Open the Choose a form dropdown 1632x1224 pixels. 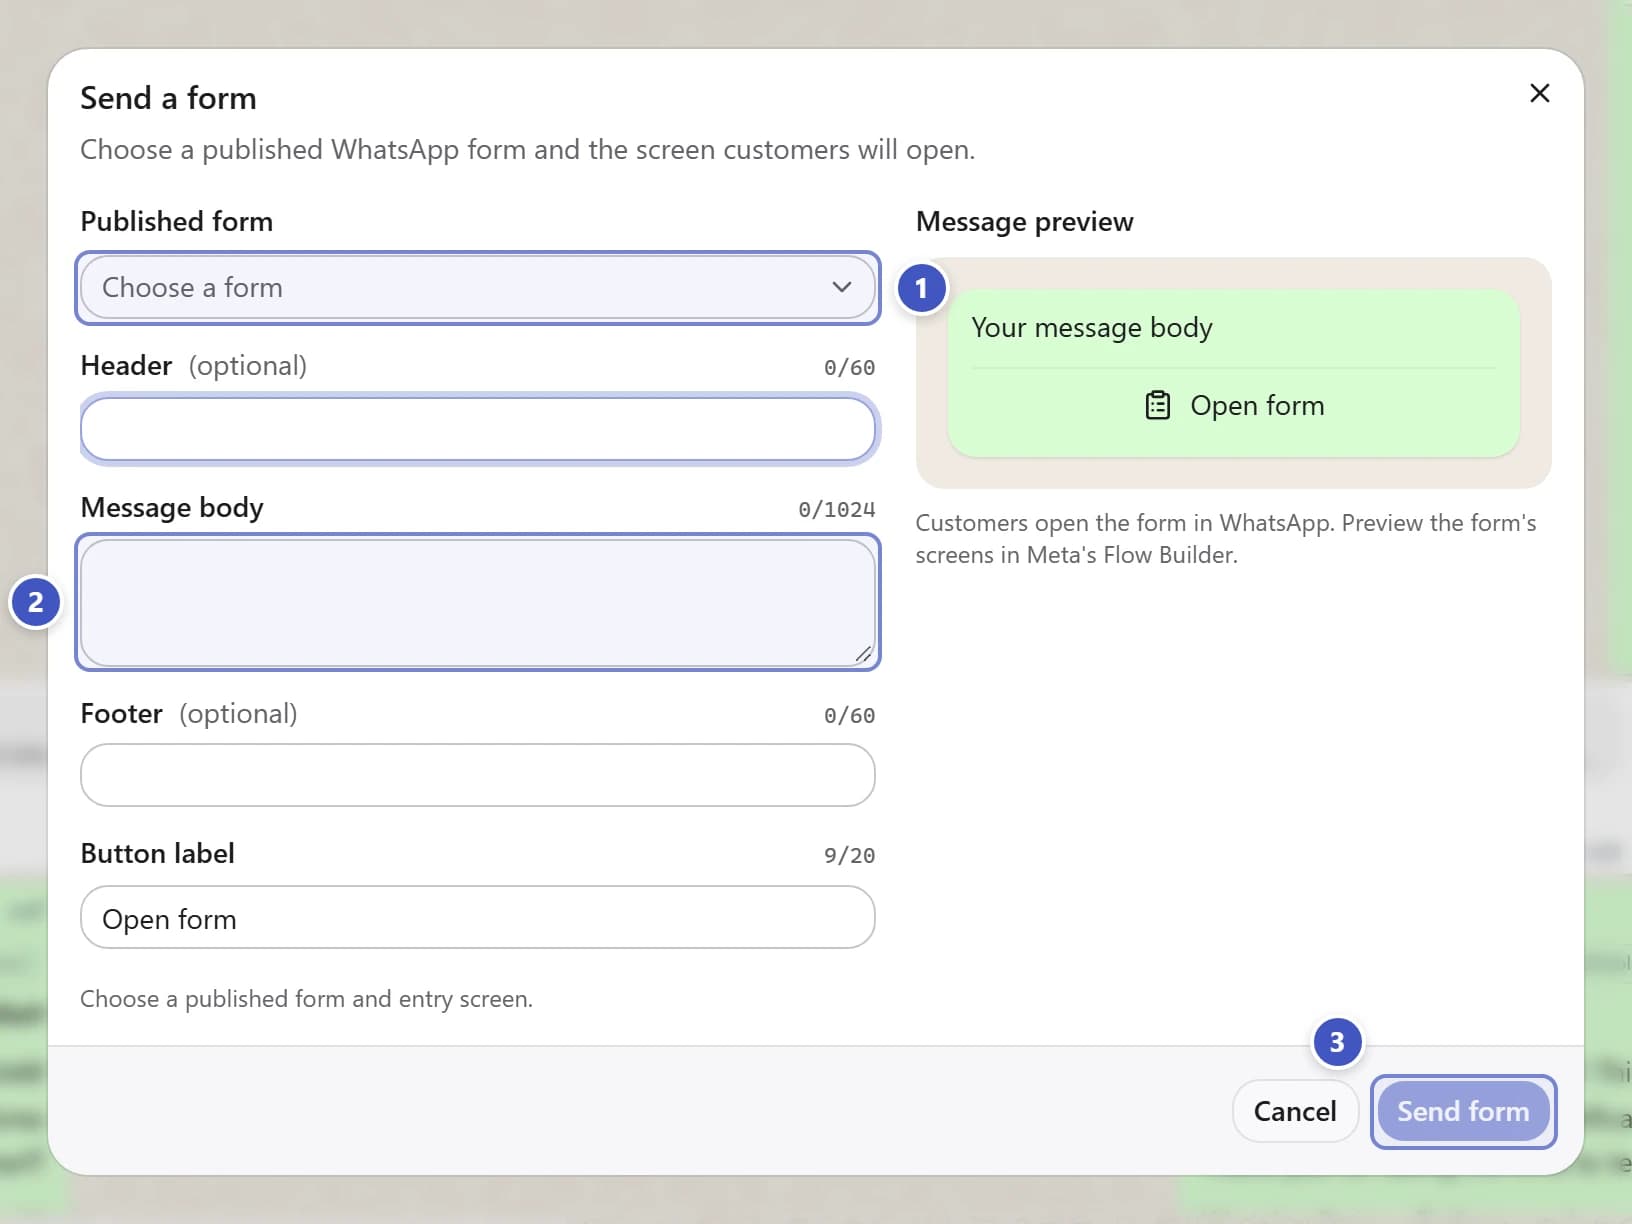(478, 288)
